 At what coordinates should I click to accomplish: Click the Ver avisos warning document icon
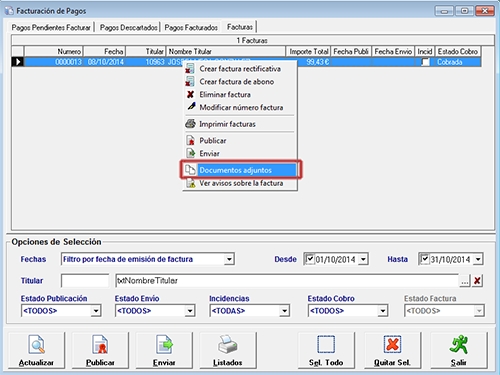pyautogui.click(x=190, y=183)
